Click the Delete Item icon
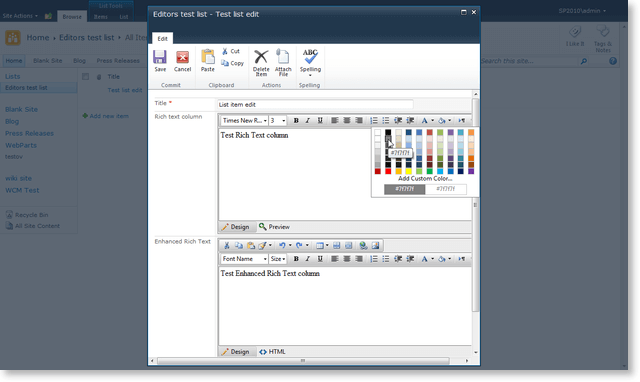 261,63
